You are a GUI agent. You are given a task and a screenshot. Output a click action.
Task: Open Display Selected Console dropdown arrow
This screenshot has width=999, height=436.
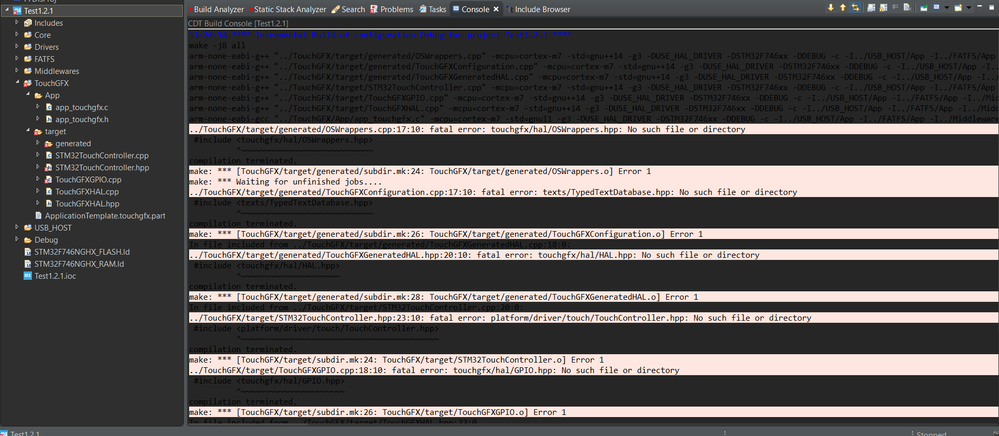pos(947,8)
